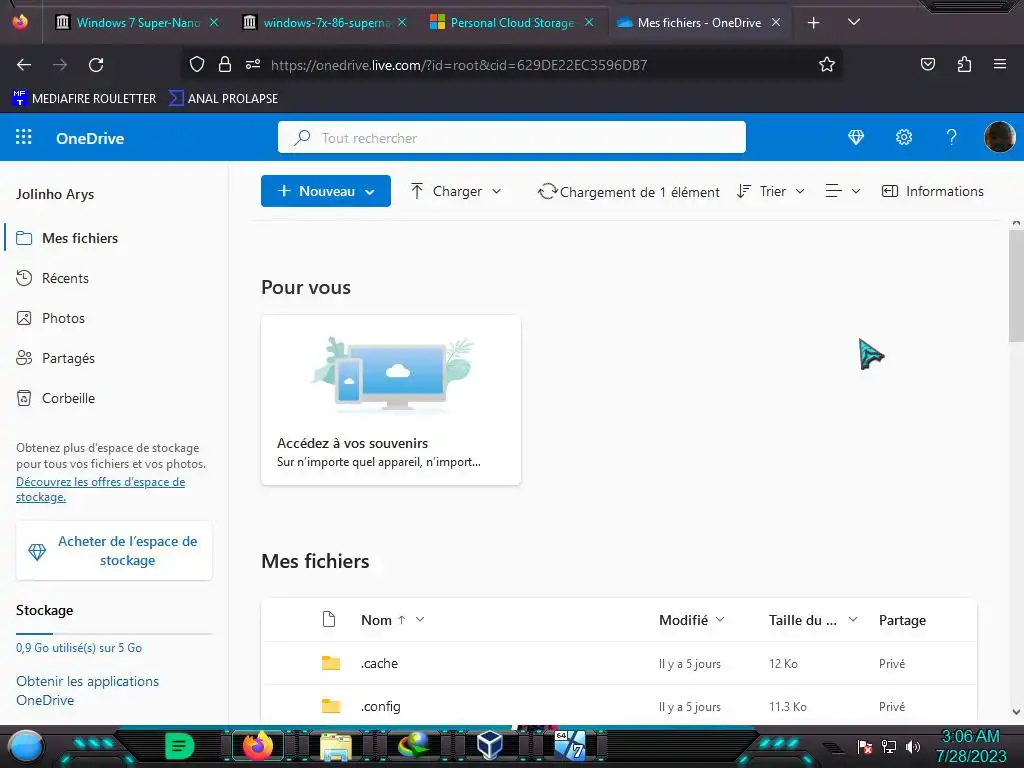
Task: Open the Firefox extensions menu
Action: click(964, 64)
